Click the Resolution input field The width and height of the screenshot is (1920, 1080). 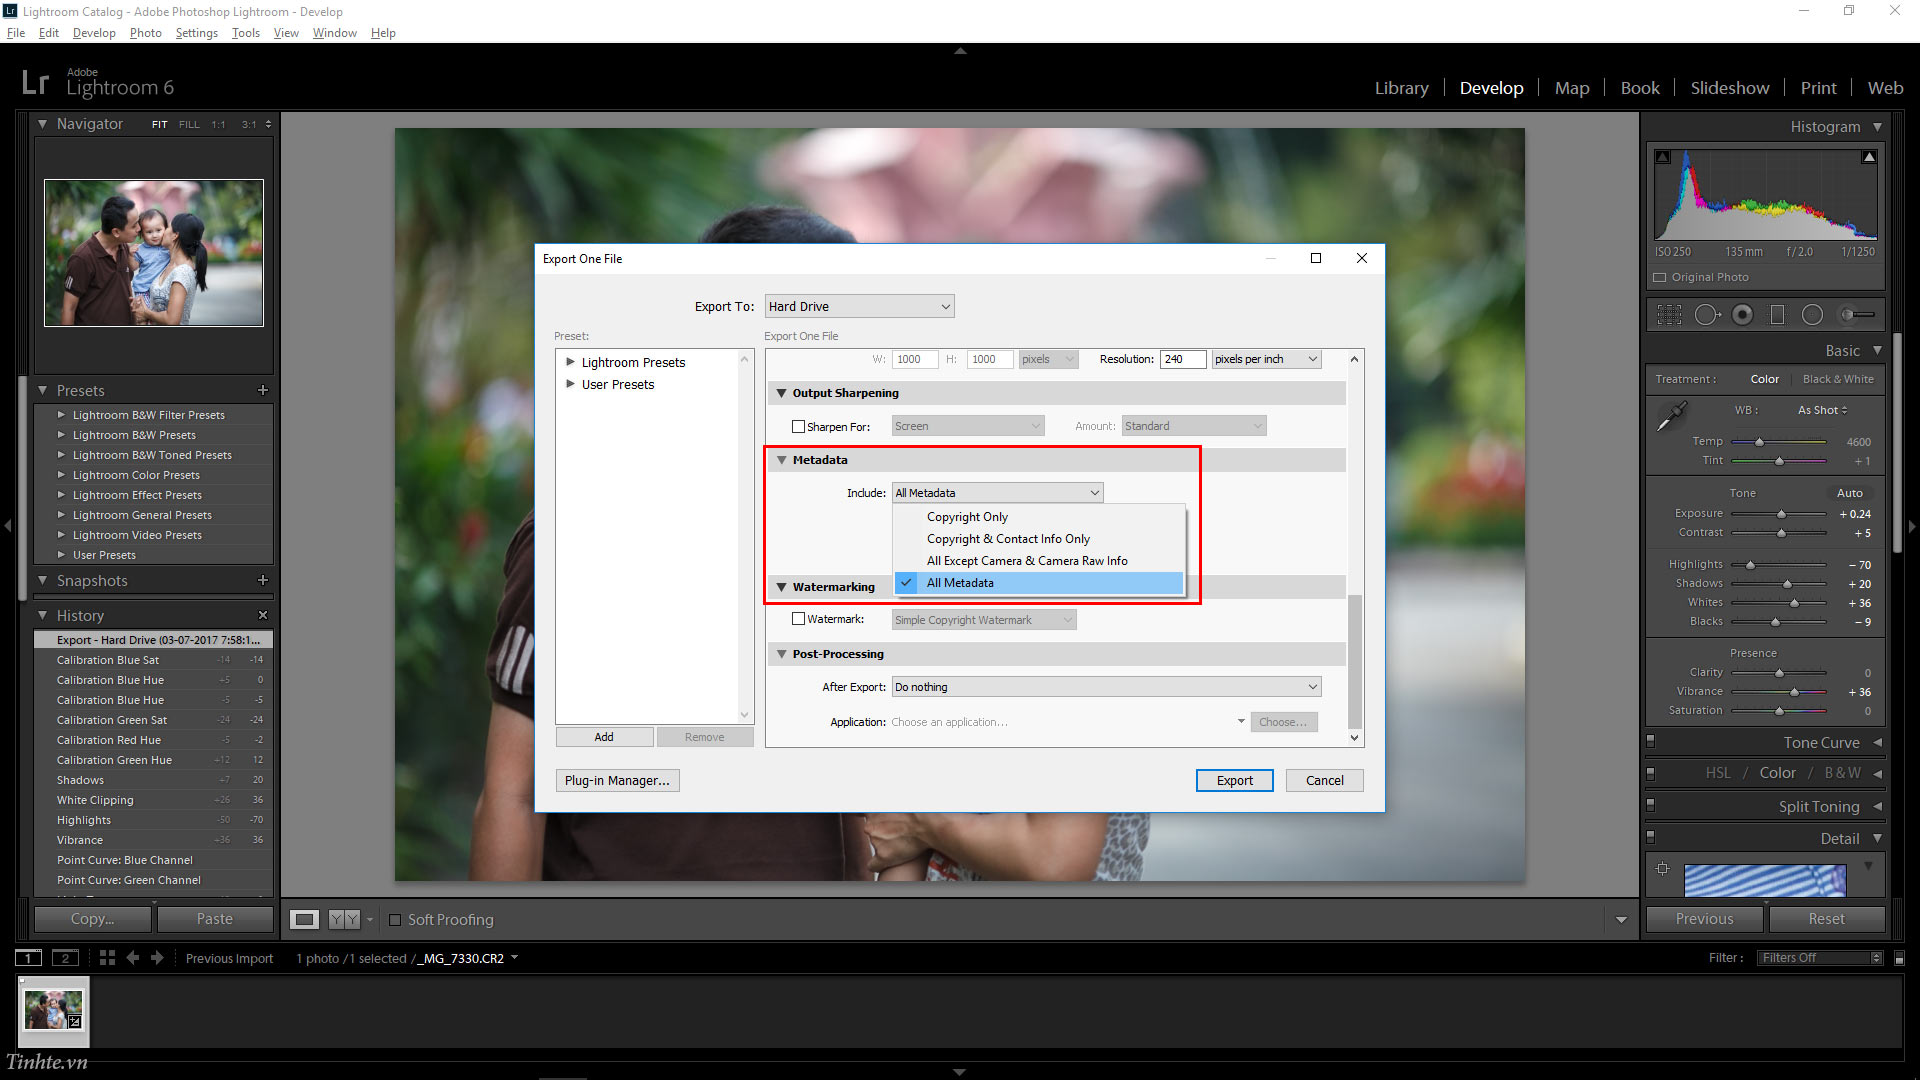coord(1183,359)
